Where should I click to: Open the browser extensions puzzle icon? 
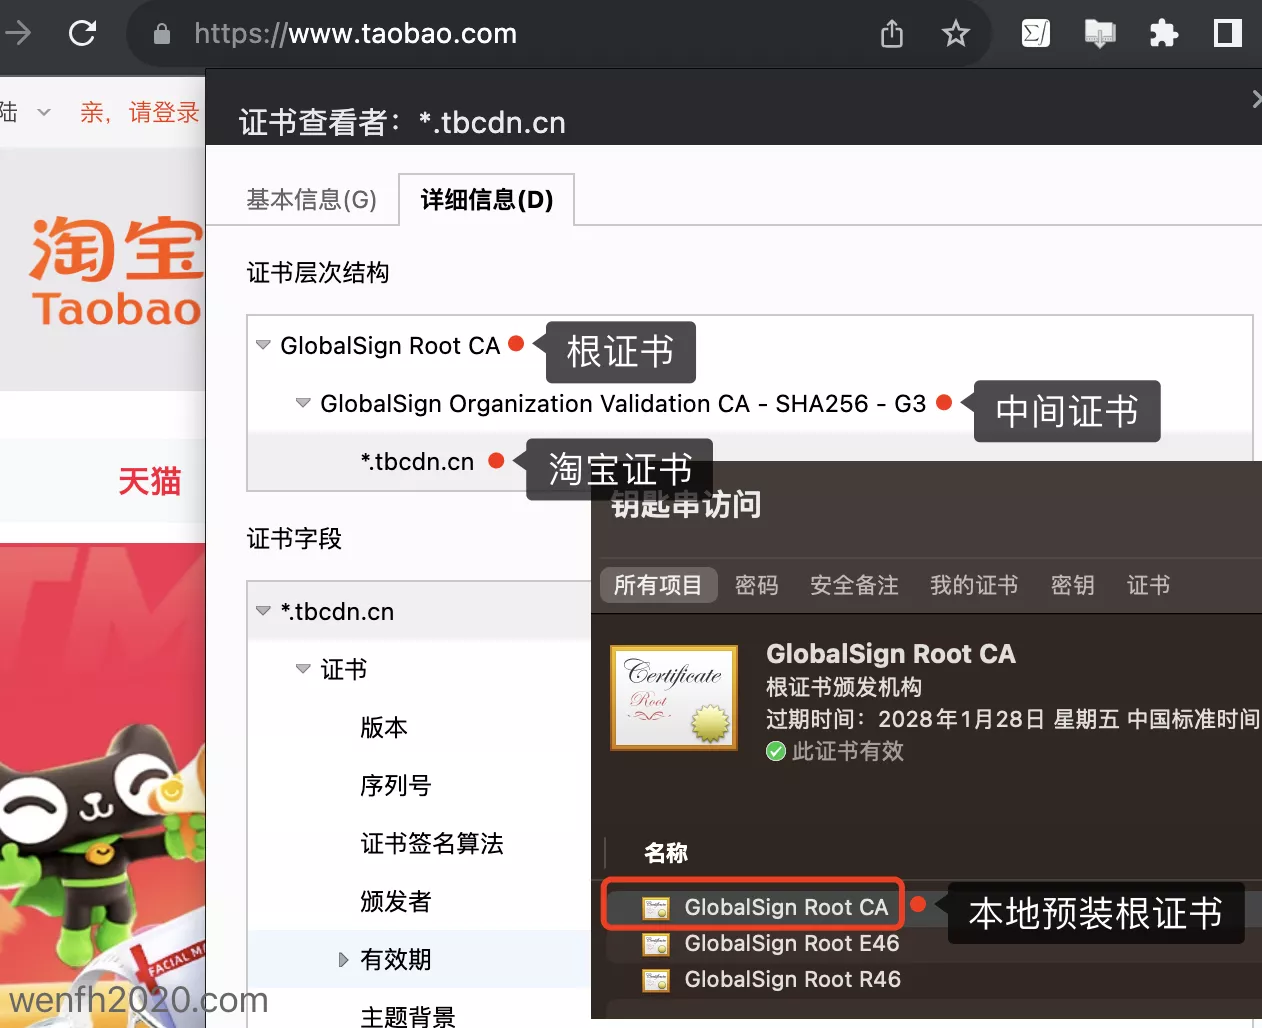[1163, 34]
